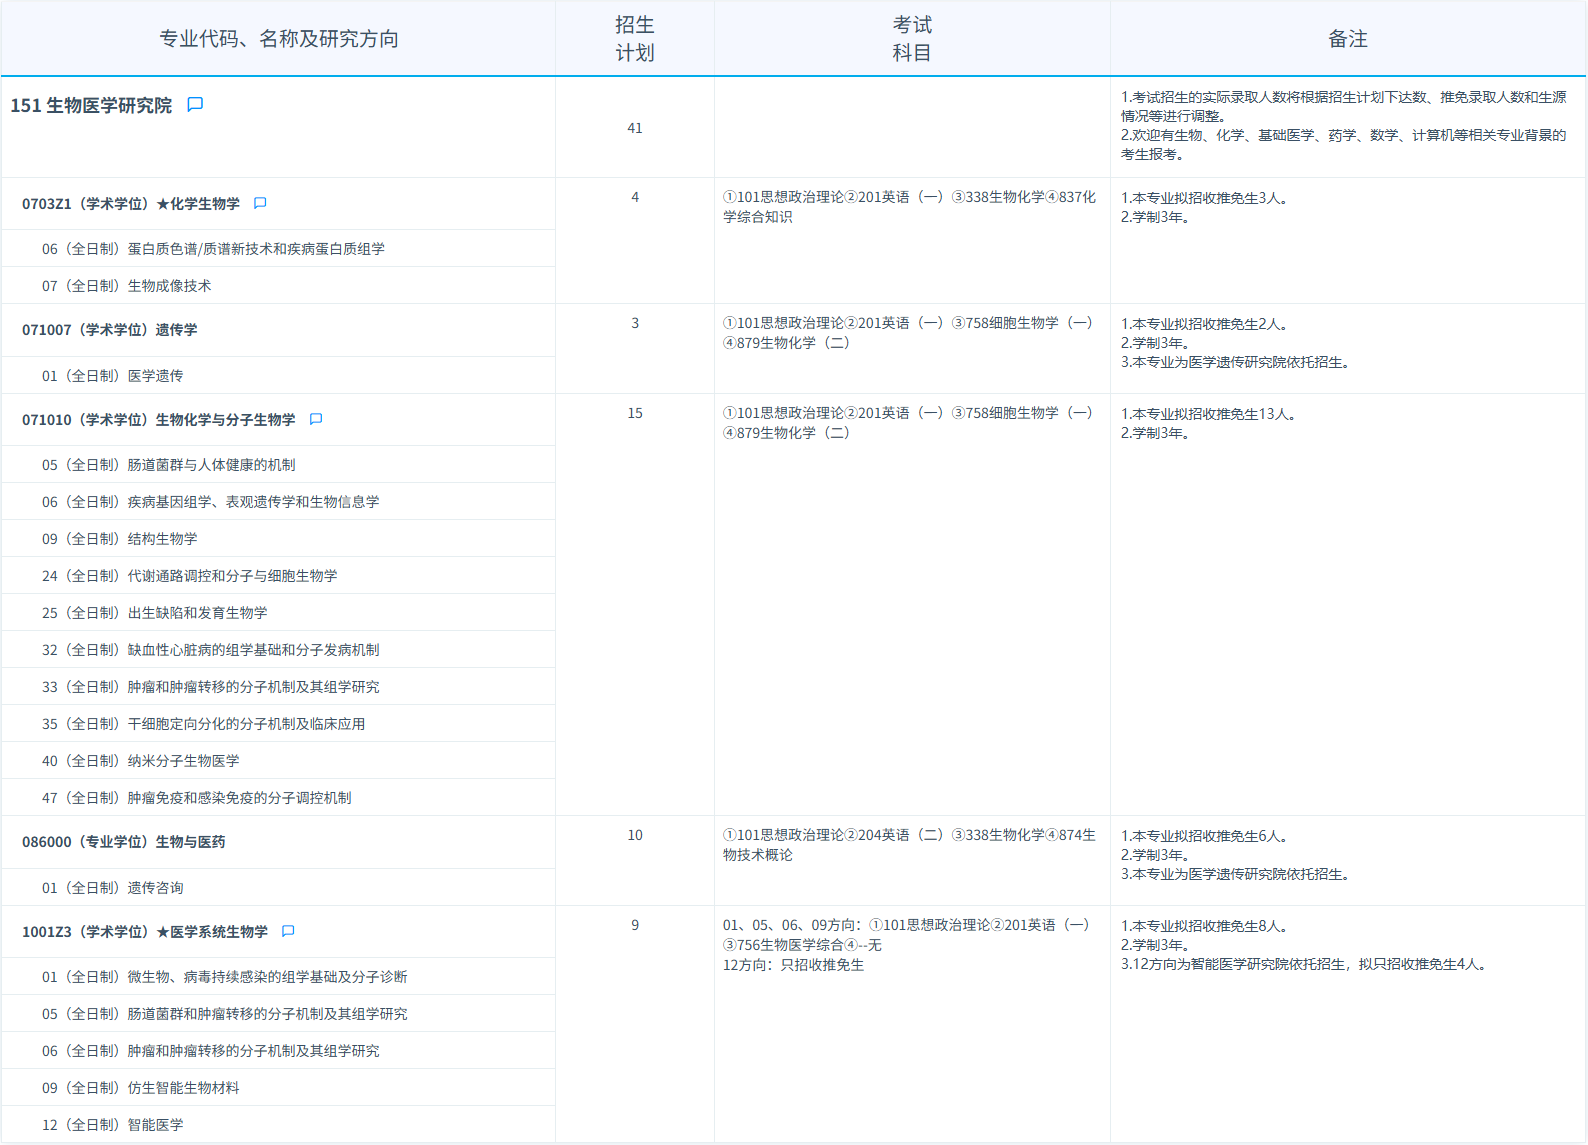The height and width of the screenshot is (1145, 1588).
Task: Select direction 25 出生缺陷和发育生物学
Action: point(155,613)
